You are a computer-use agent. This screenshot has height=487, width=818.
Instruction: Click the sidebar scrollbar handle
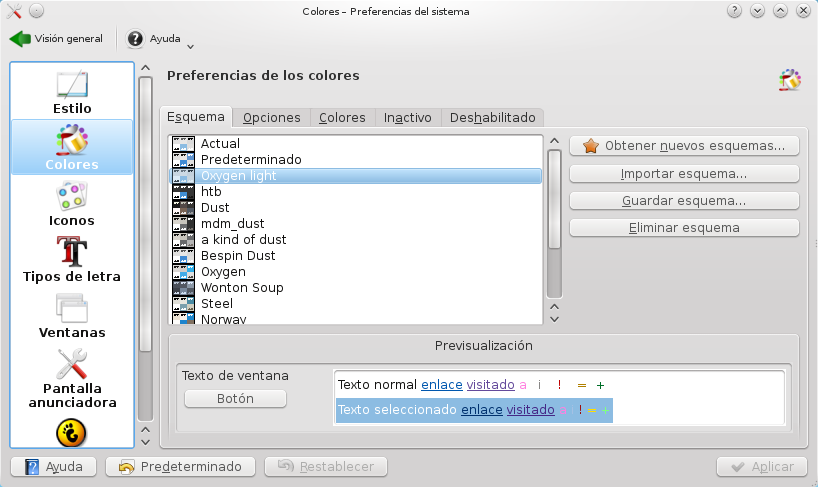(x=146, y=214)
